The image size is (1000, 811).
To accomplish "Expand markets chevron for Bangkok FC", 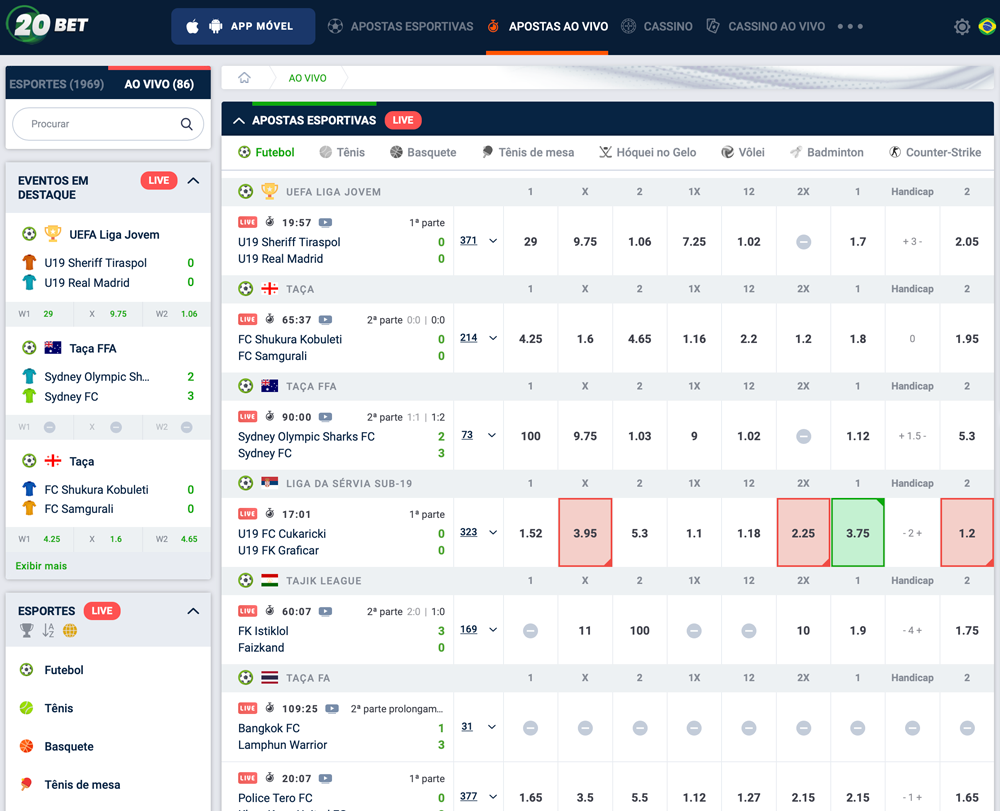I will coord(492,727).
